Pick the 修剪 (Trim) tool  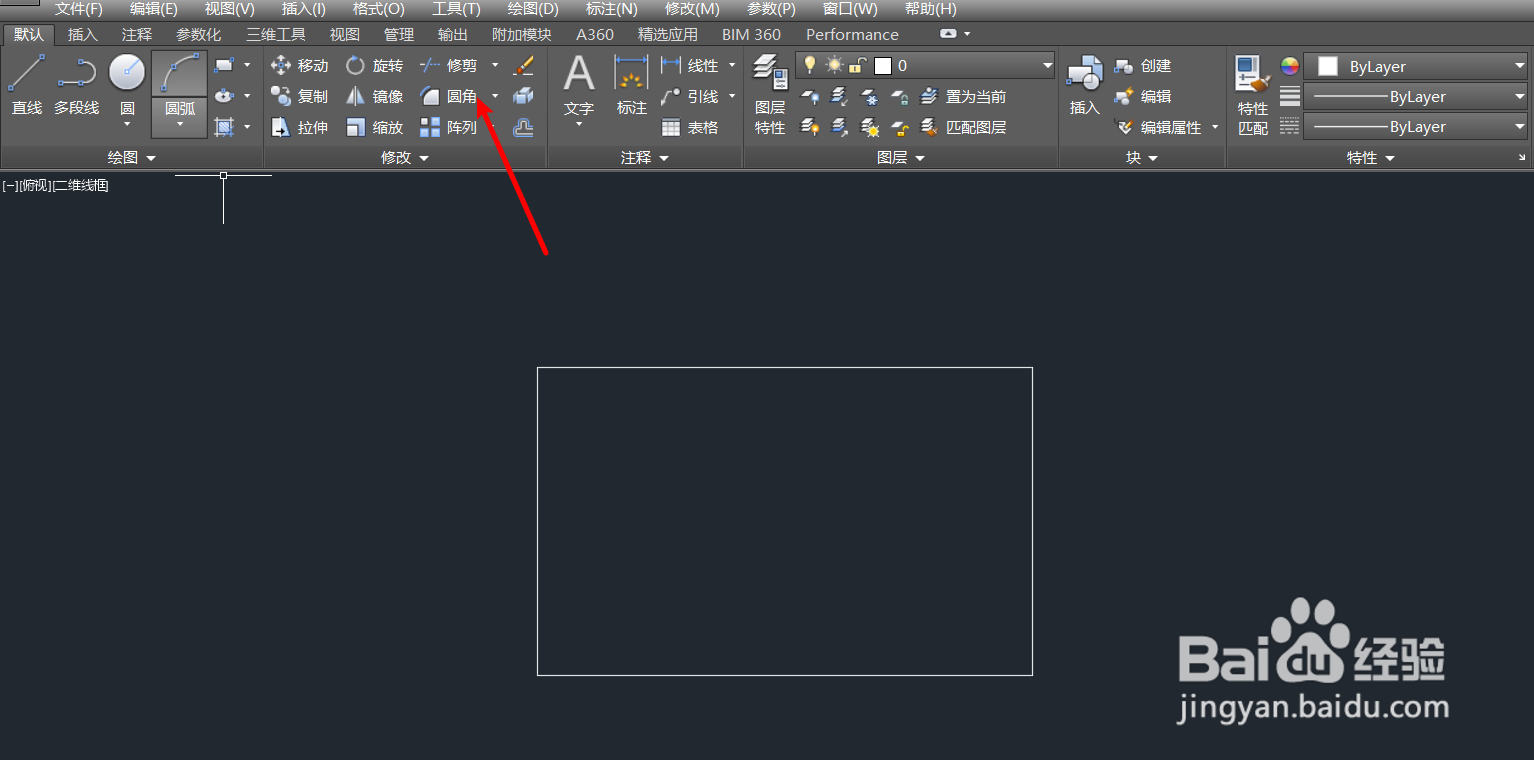[x=450, y=66]
